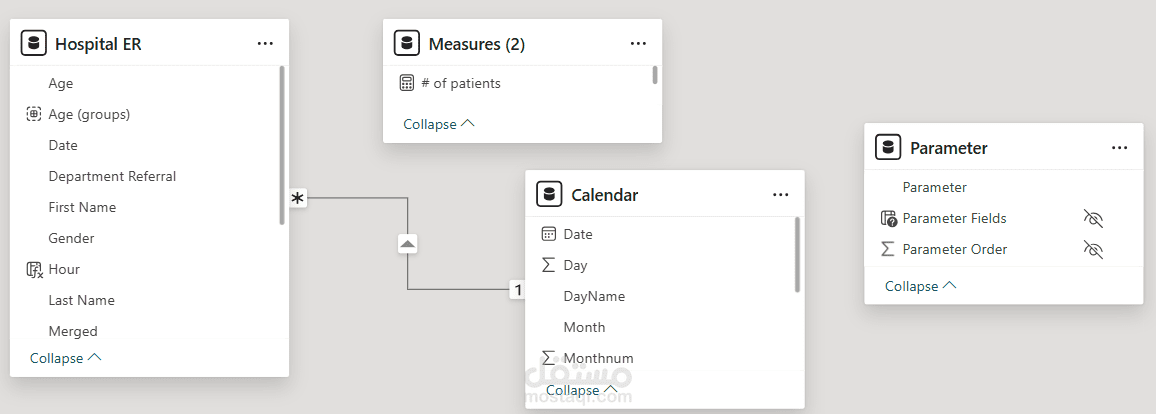
Task: Click the relationship direction arrow on the connector
Action: pyautogui.click(x=407, y=243)
